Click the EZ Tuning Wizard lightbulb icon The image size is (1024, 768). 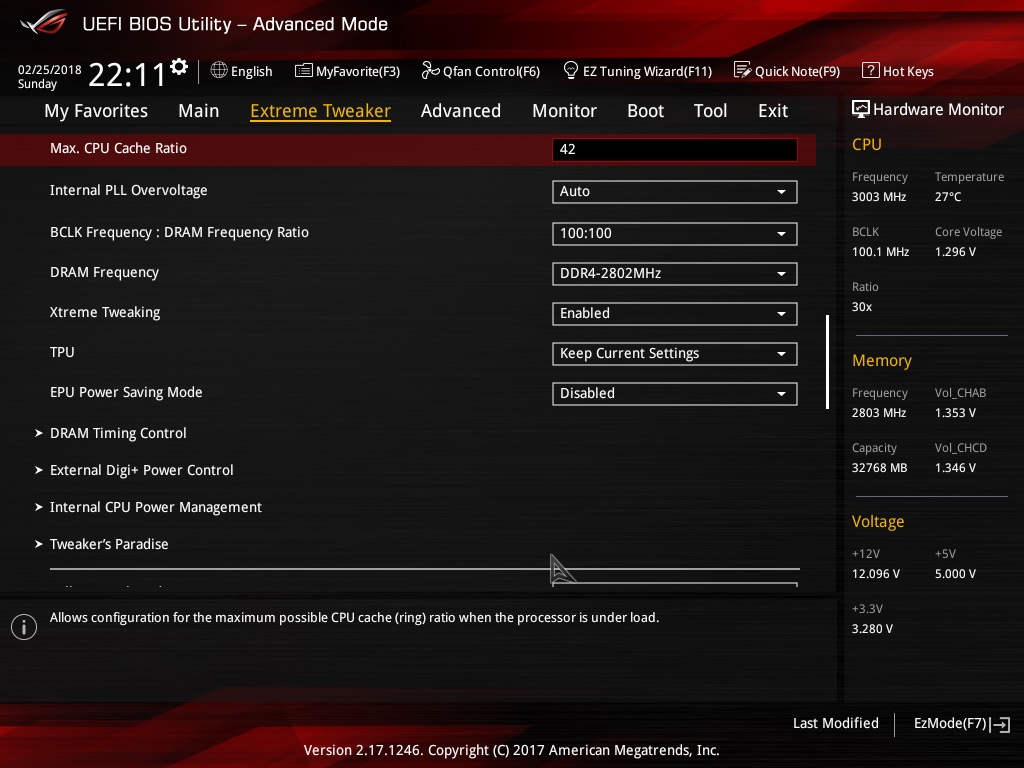[570, 70]
